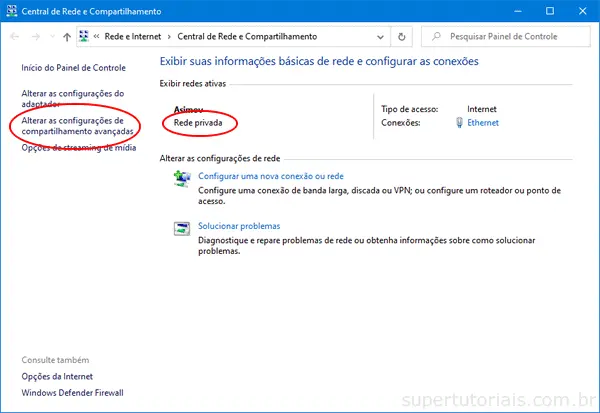Open the recent locations dropdown arrow
600x413 pixels.
51,37
